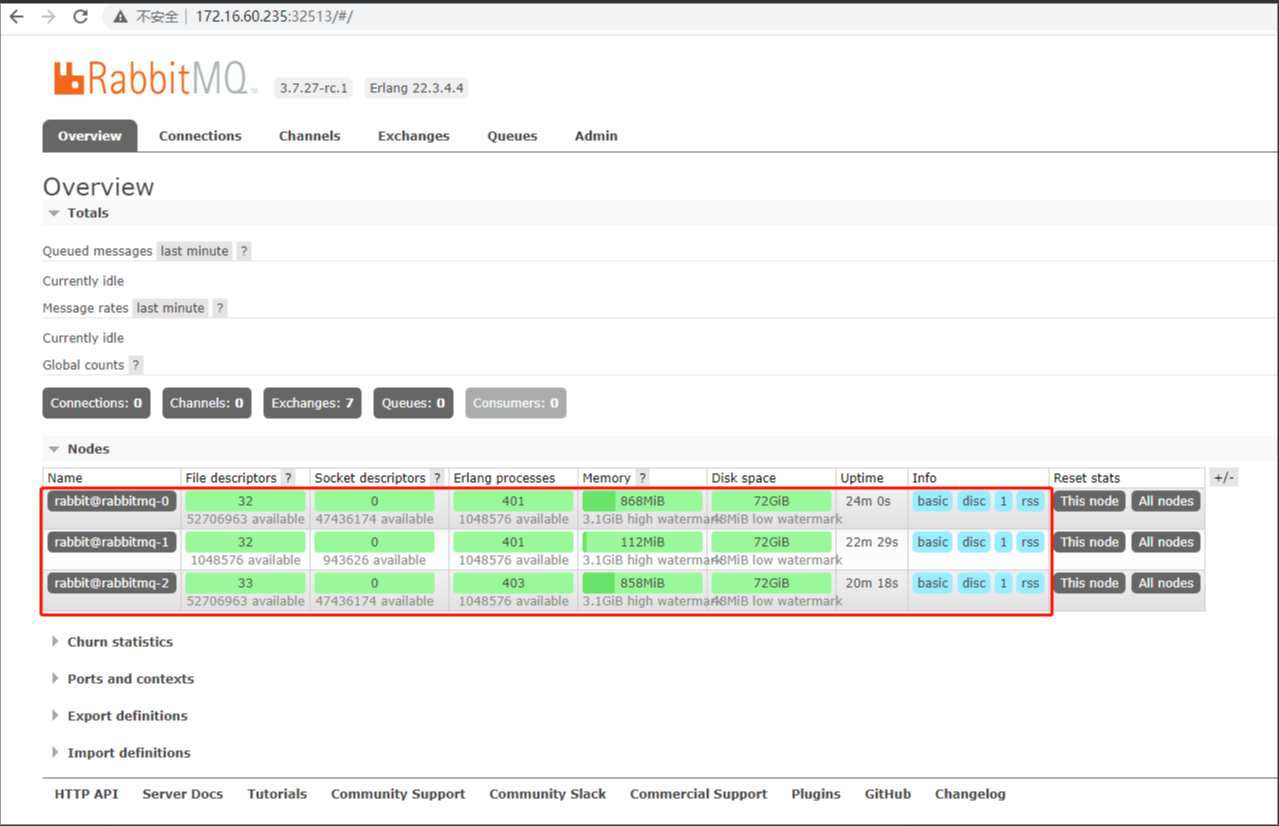The height and width of the screenshot is (826, 1279).
Task: Click basic tag in rabbitmq-0 row
Action: pos(933,501)
